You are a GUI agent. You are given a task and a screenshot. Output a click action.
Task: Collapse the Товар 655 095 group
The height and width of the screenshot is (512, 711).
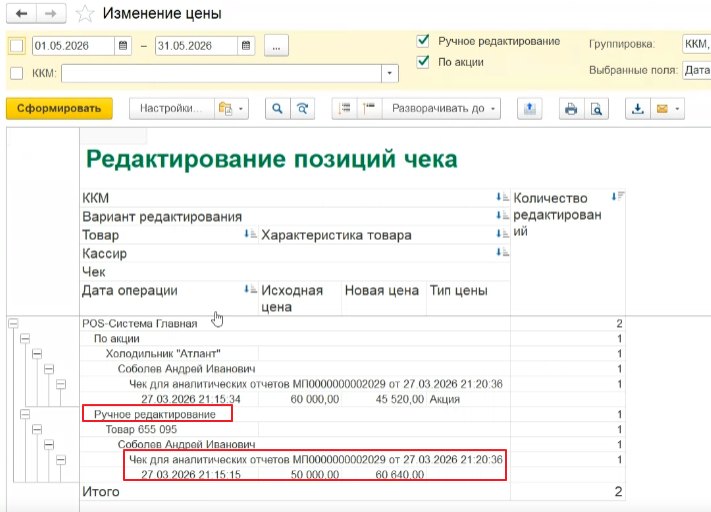(x=37, y=429)
